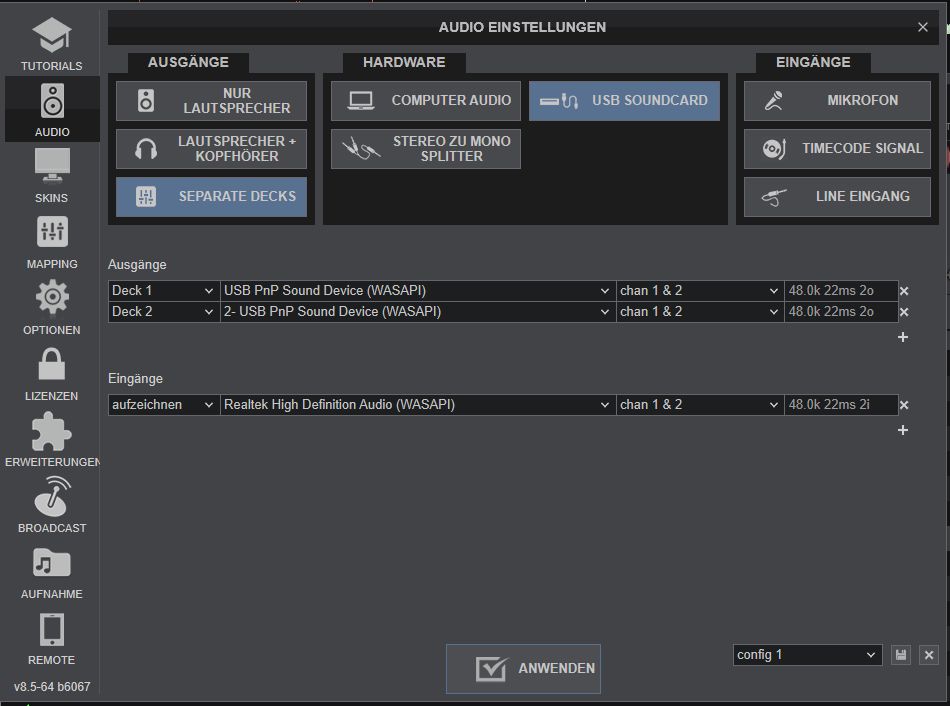Screen dimensions: 950x706
Task: Enable the Line Eingang input
Action: tap(837, 196)
